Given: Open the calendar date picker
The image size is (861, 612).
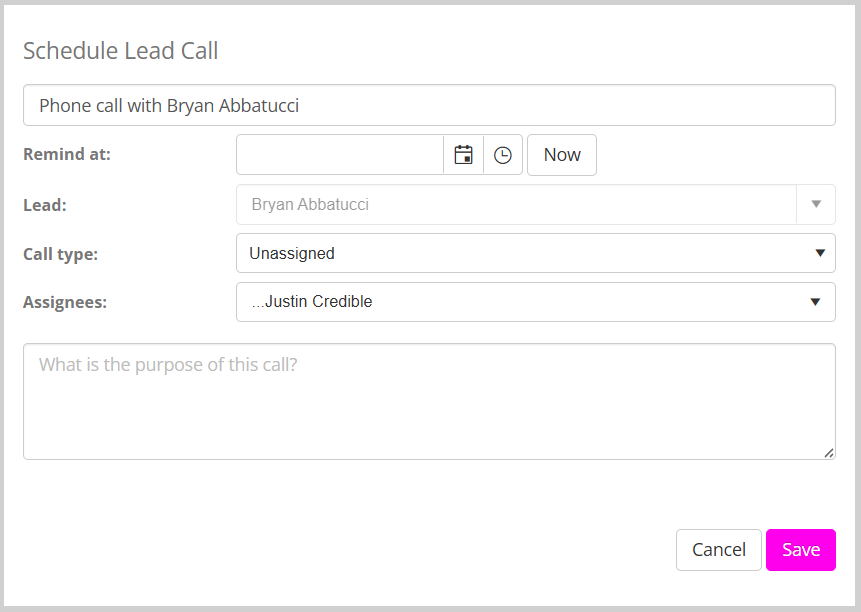Looking at the screenshot, I should [463, 155].
